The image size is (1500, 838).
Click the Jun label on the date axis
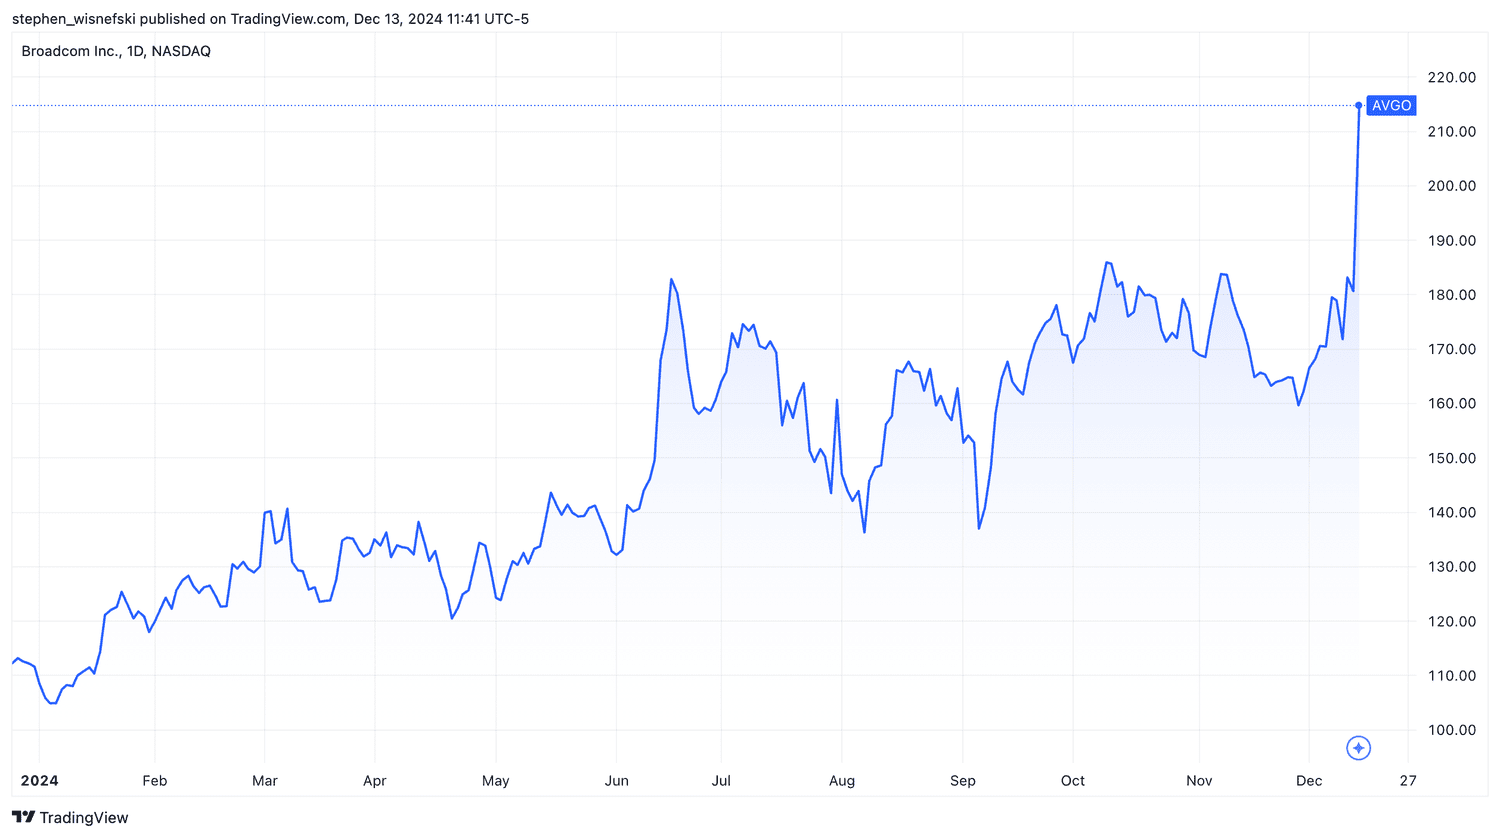click(617, 781)
